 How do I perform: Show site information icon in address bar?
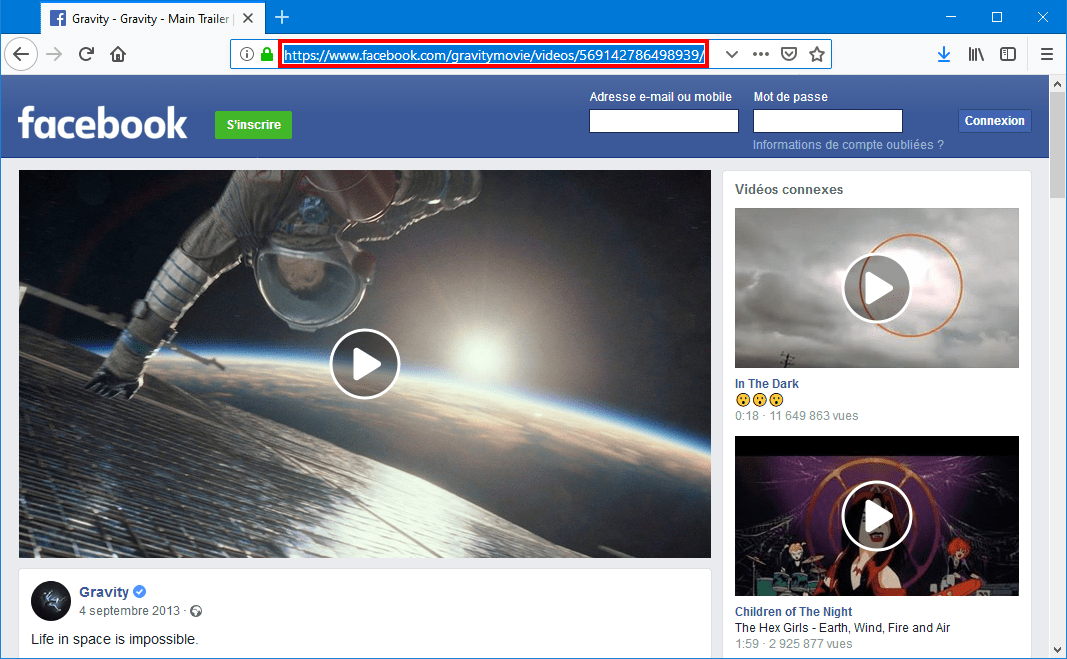click(247, 54)
